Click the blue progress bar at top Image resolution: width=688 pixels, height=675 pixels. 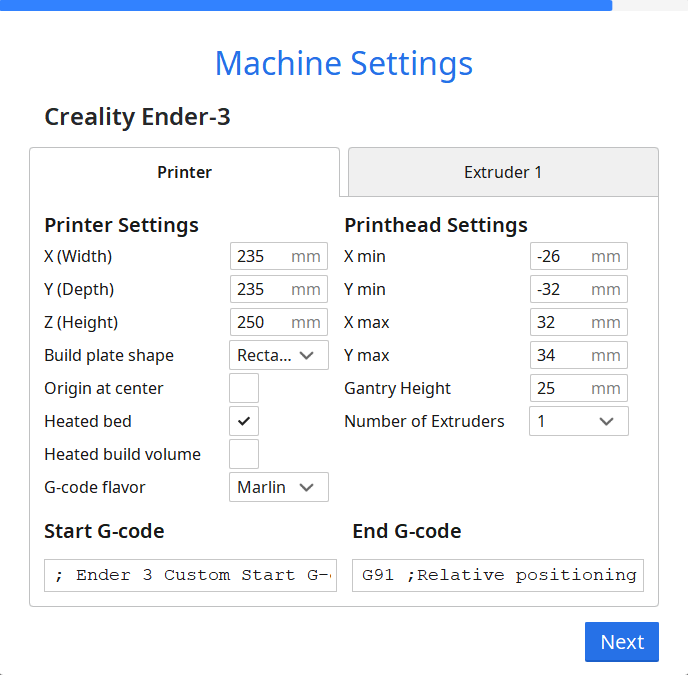tap(306, 5)
